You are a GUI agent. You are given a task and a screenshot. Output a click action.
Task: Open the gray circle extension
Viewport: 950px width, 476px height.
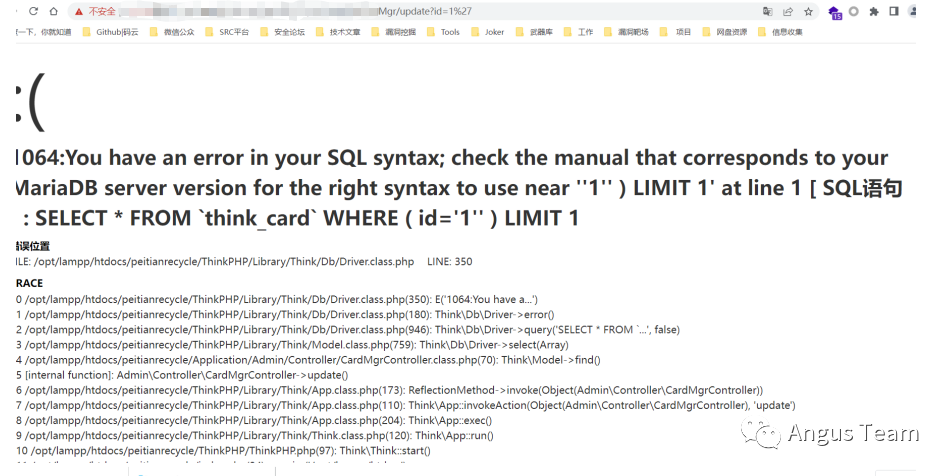tap(854, 12)
